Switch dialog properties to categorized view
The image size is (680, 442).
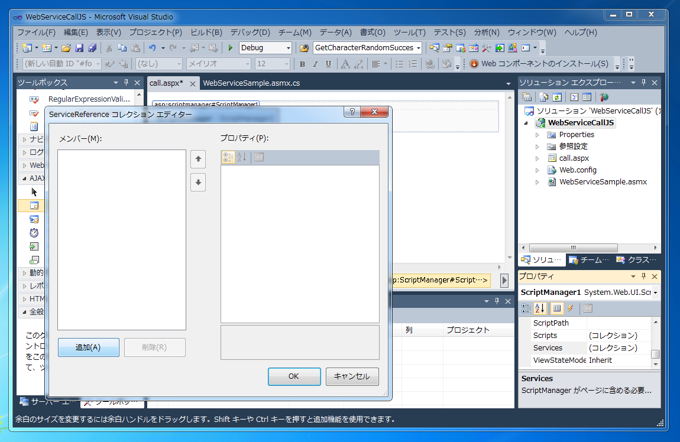point(228,157)
